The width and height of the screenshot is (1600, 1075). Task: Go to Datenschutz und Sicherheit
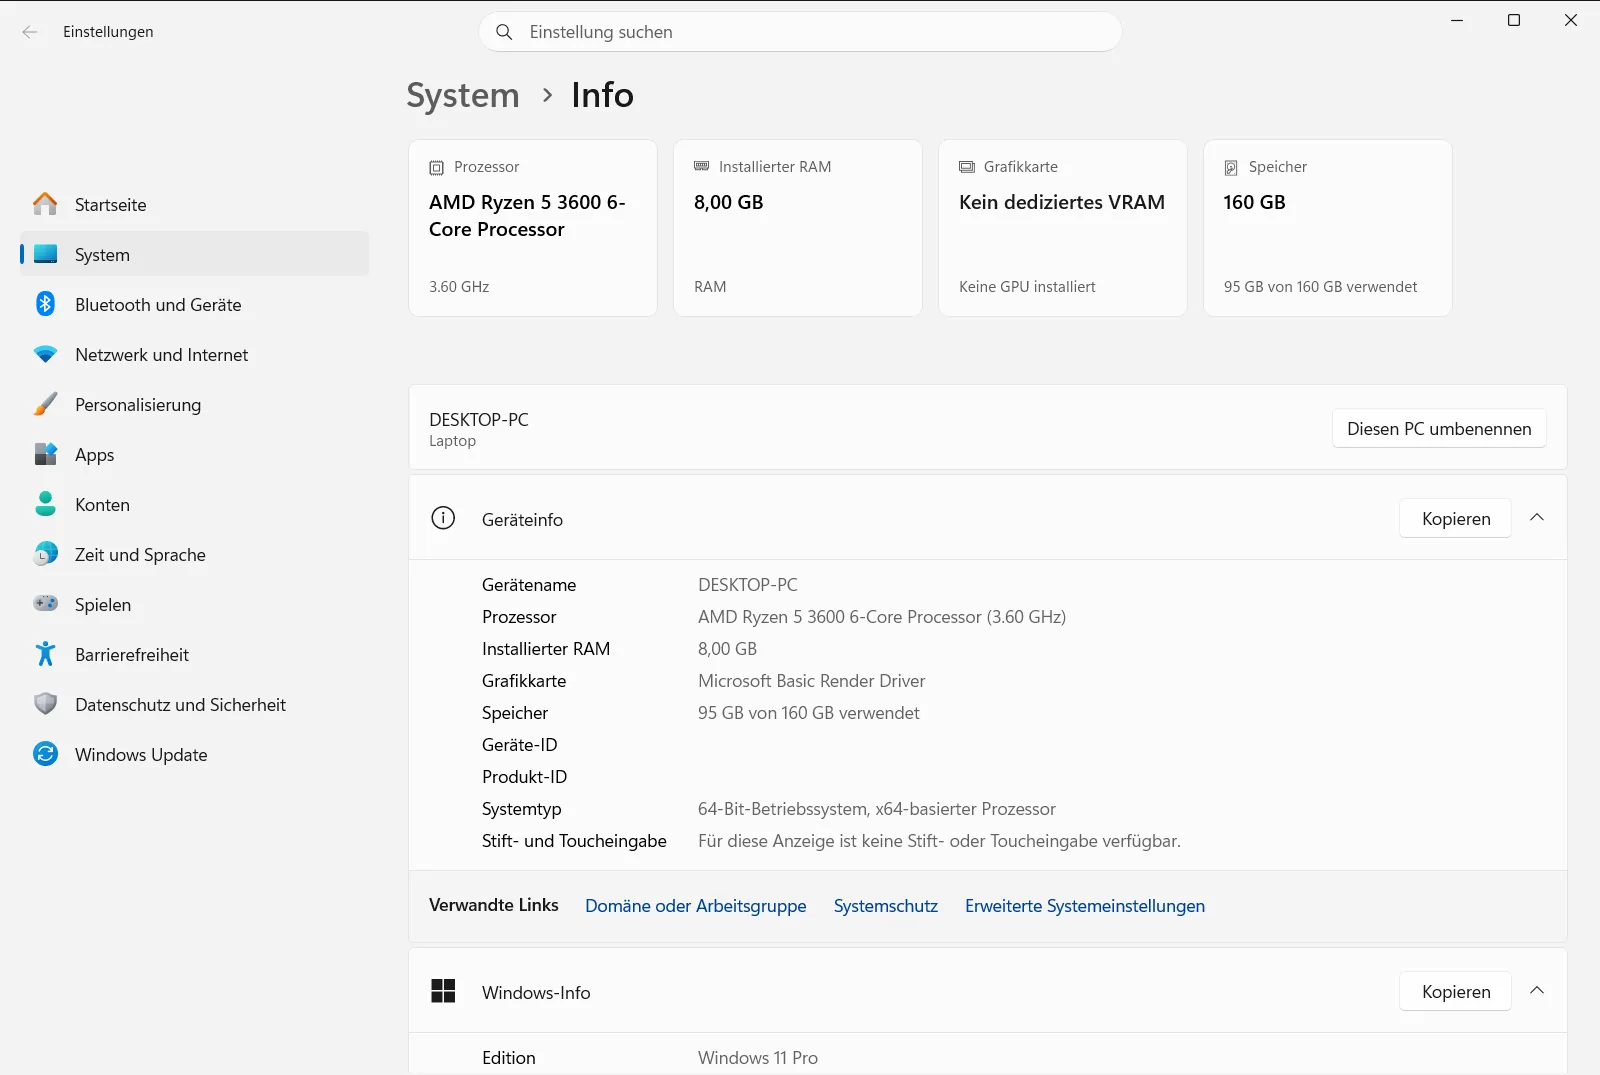pos(195,704)
